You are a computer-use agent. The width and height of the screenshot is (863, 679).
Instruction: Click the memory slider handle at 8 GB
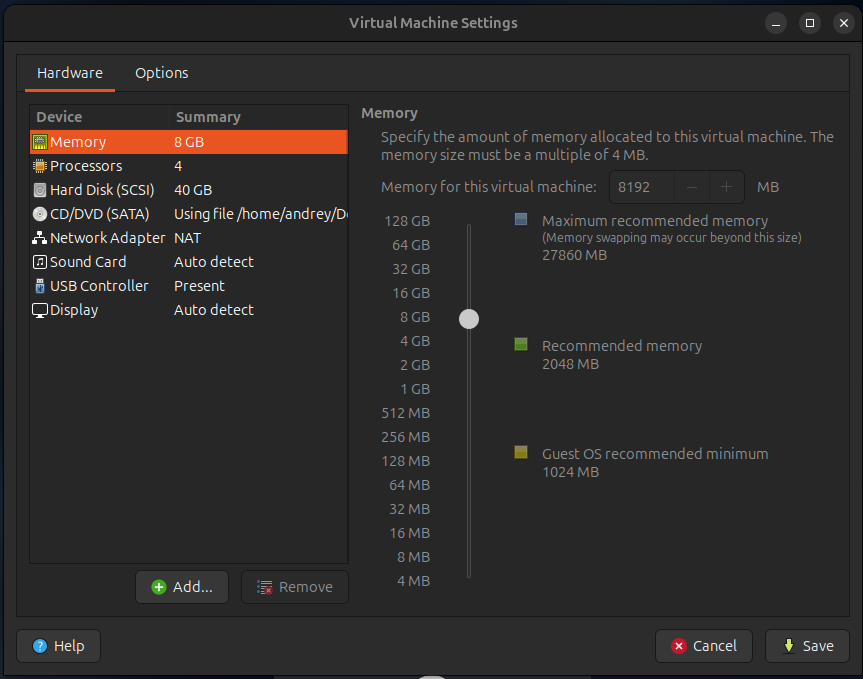pyautogui.click(x=469, y=319)
